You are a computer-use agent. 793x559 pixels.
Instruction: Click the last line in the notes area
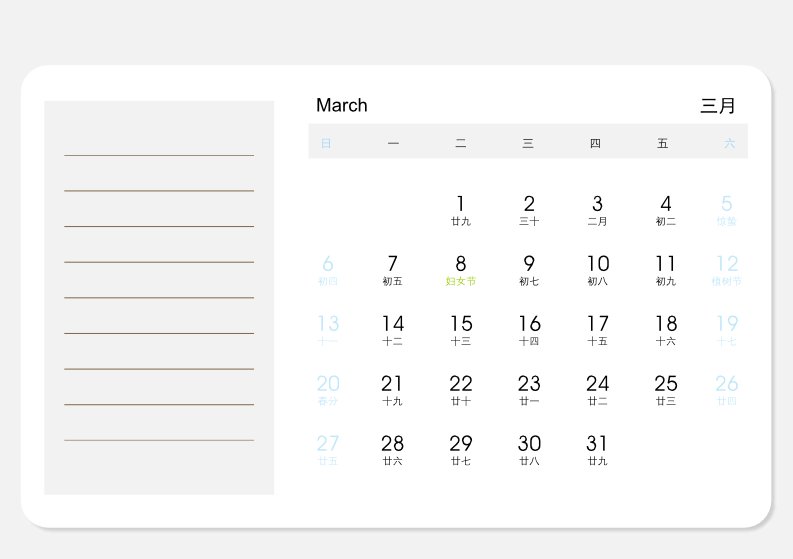pos(159,440)
